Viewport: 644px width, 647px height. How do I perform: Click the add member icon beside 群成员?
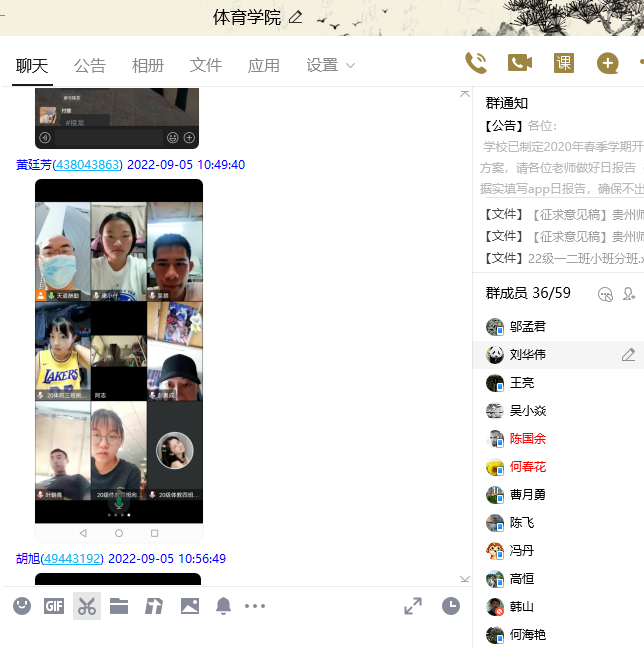[629, 294]
